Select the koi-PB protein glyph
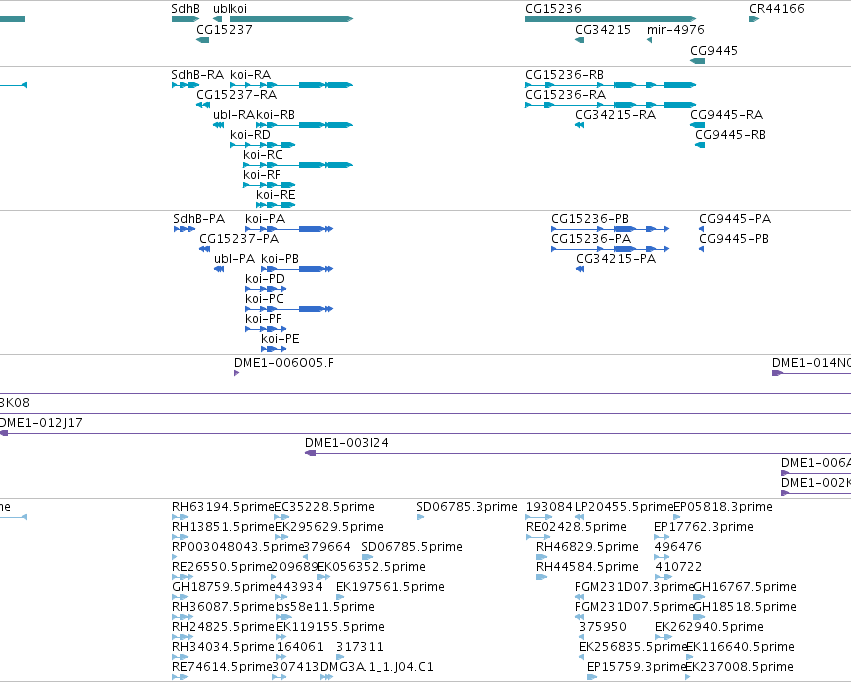The height and width of the screenshot is (682, 851). [297, 269]
